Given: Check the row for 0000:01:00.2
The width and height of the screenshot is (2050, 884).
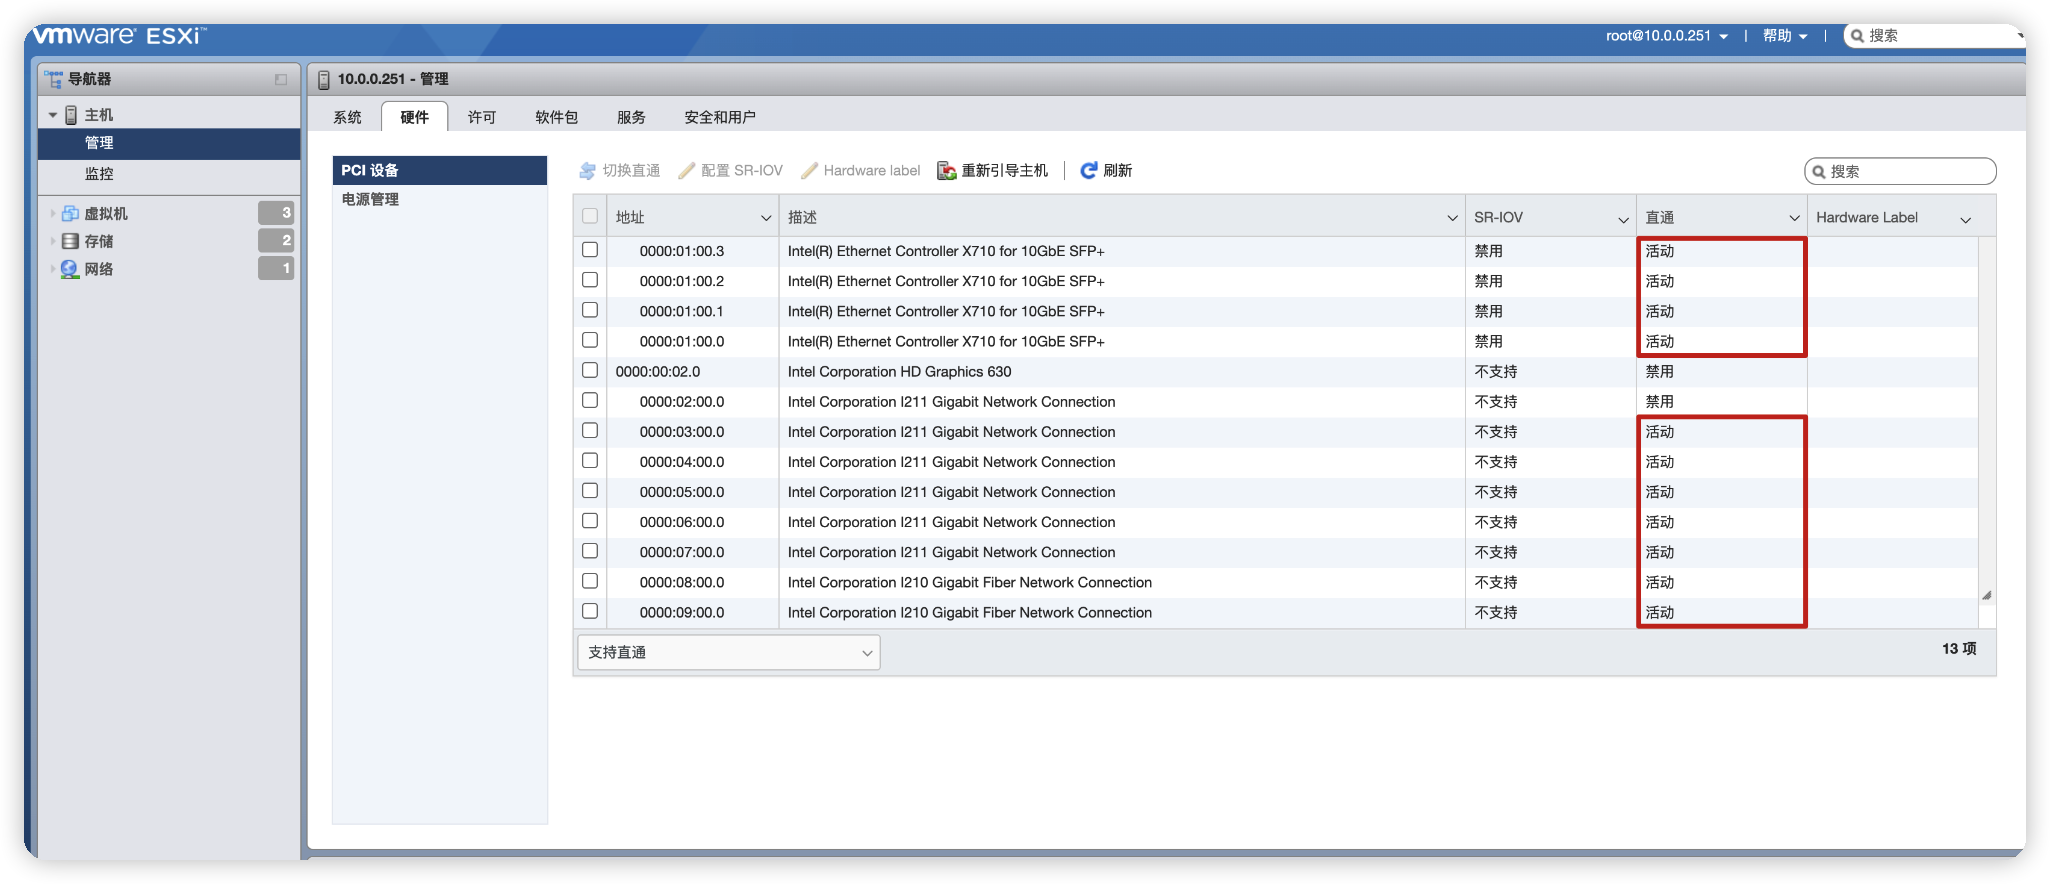Looking at the screenshot, I should click(590, 280).
